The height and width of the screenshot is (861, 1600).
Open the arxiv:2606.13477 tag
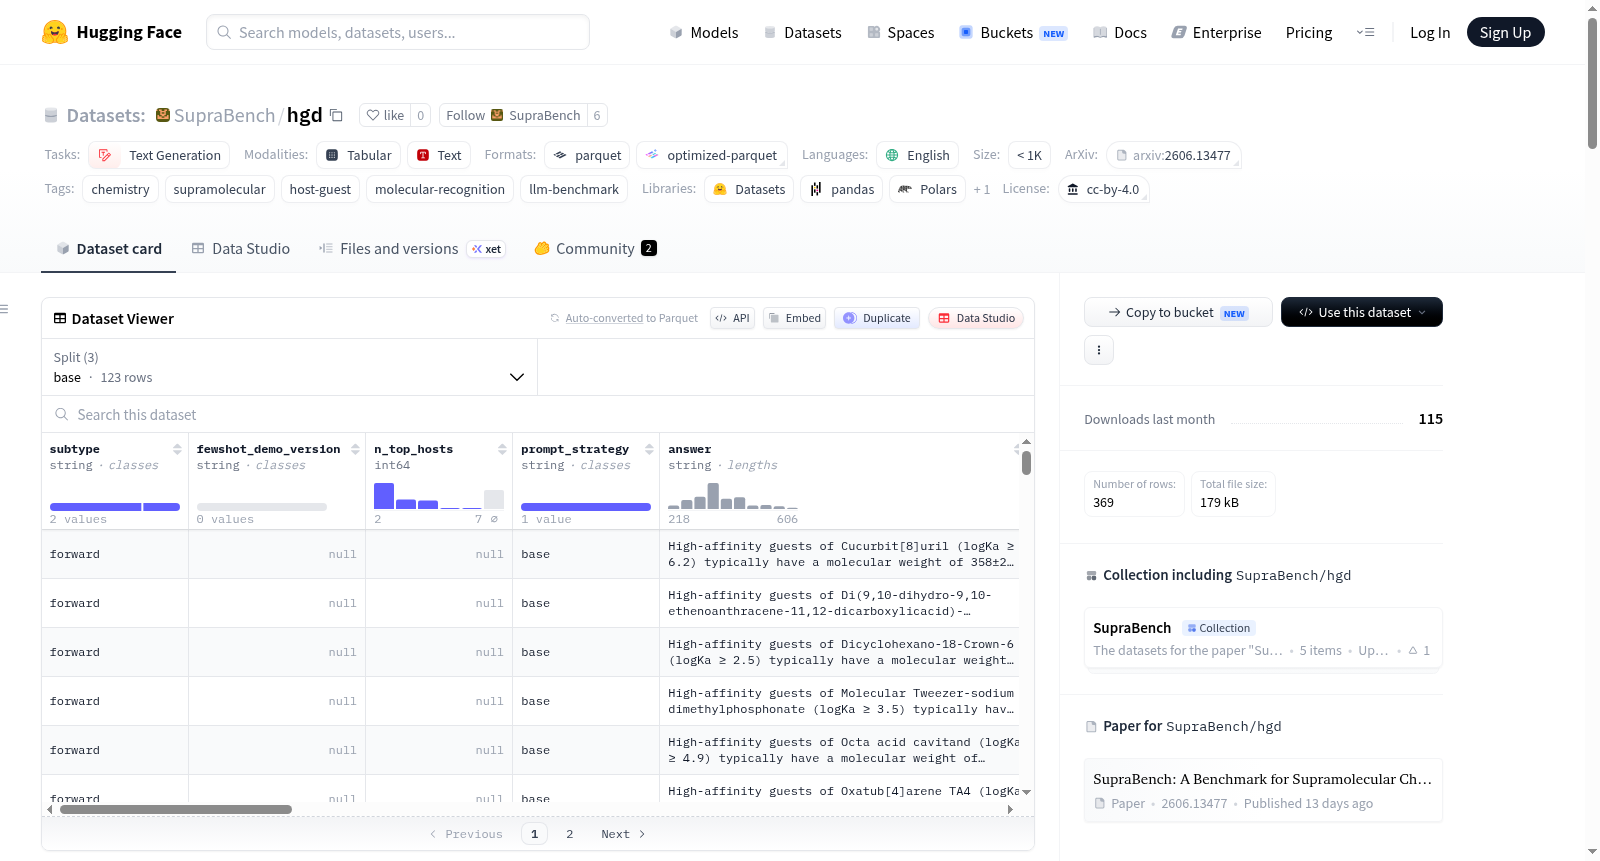tap(1174, 155)
